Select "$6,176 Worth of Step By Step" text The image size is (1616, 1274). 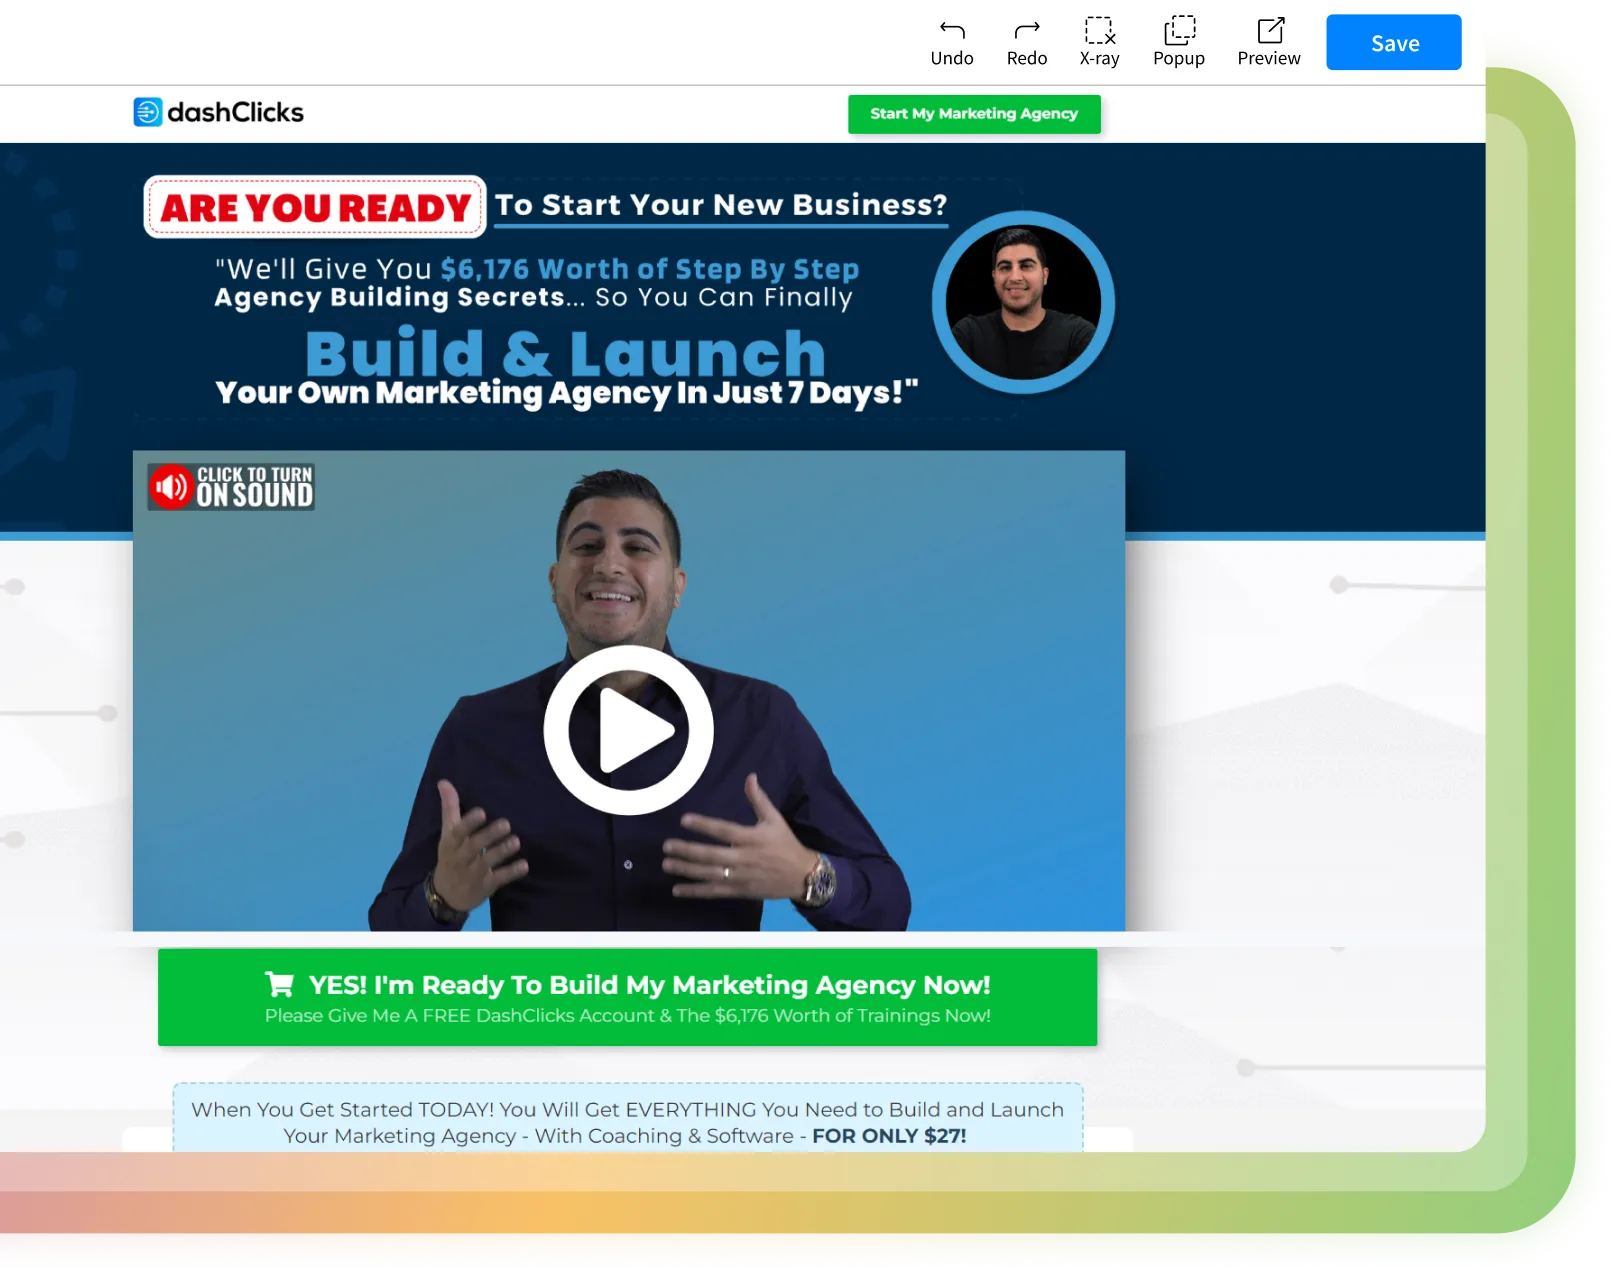point(650,269)
